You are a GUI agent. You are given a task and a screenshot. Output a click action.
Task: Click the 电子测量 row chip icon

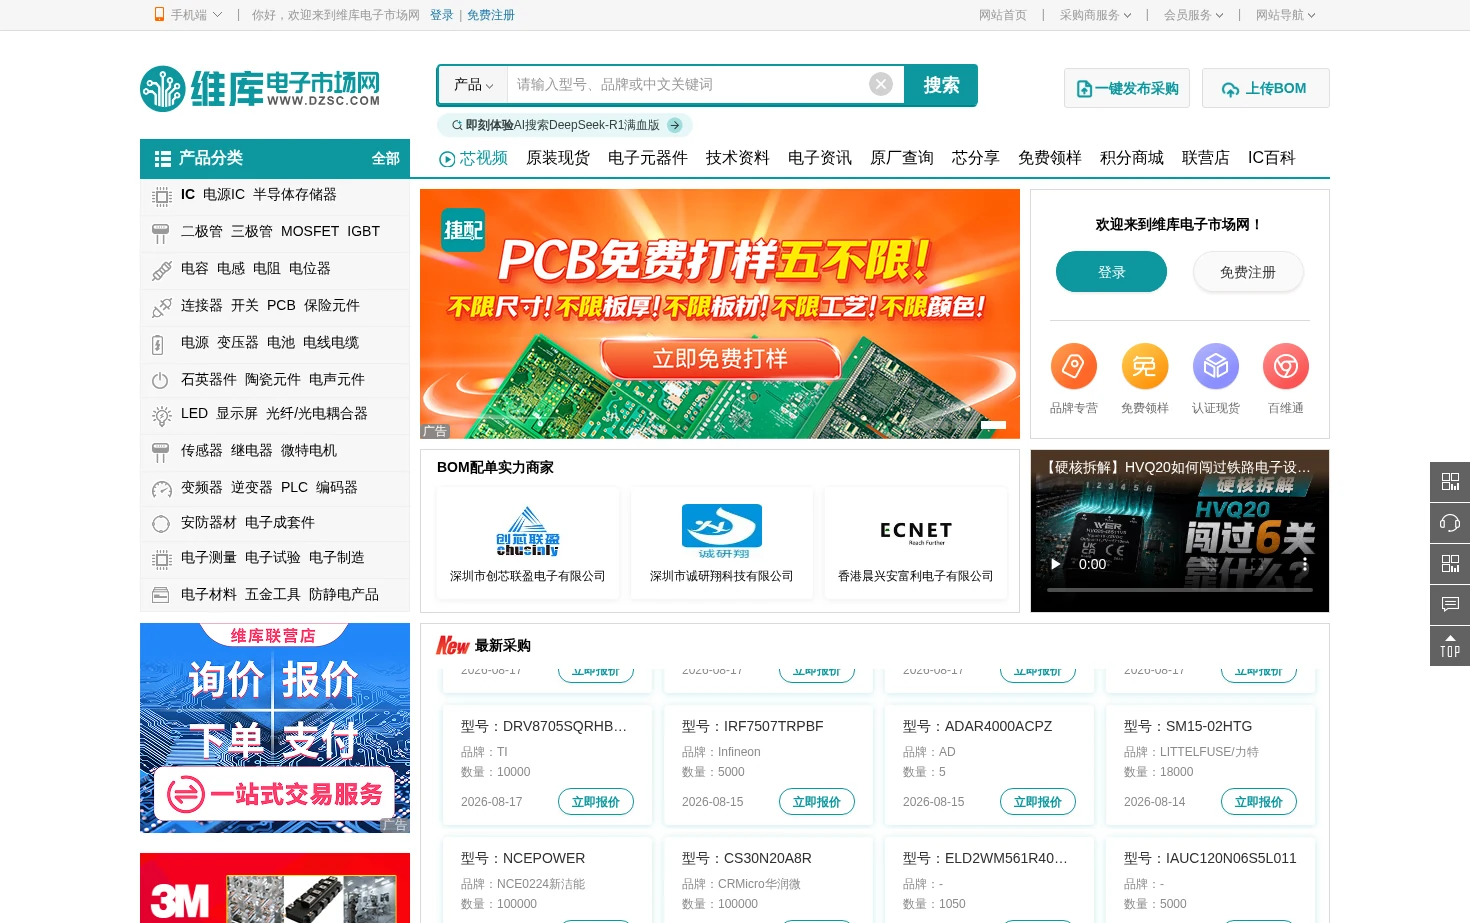coord(161,559)
